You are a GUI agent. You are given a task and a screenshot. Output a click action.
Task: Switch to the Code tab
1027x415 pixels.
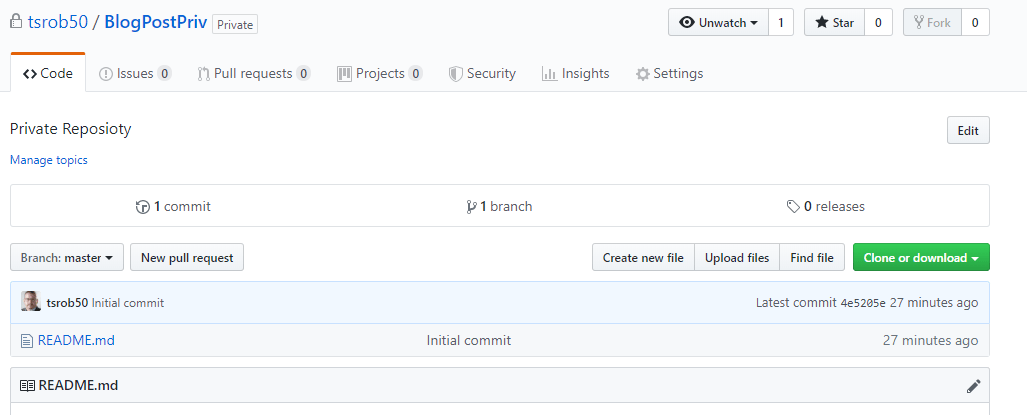click(x=48, y=73)
